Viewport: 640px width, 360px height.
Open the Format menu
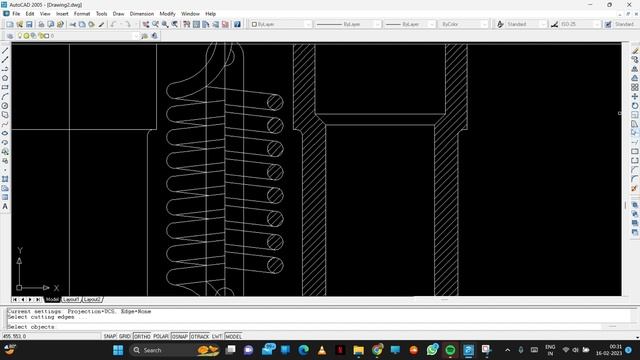[82, 14]
